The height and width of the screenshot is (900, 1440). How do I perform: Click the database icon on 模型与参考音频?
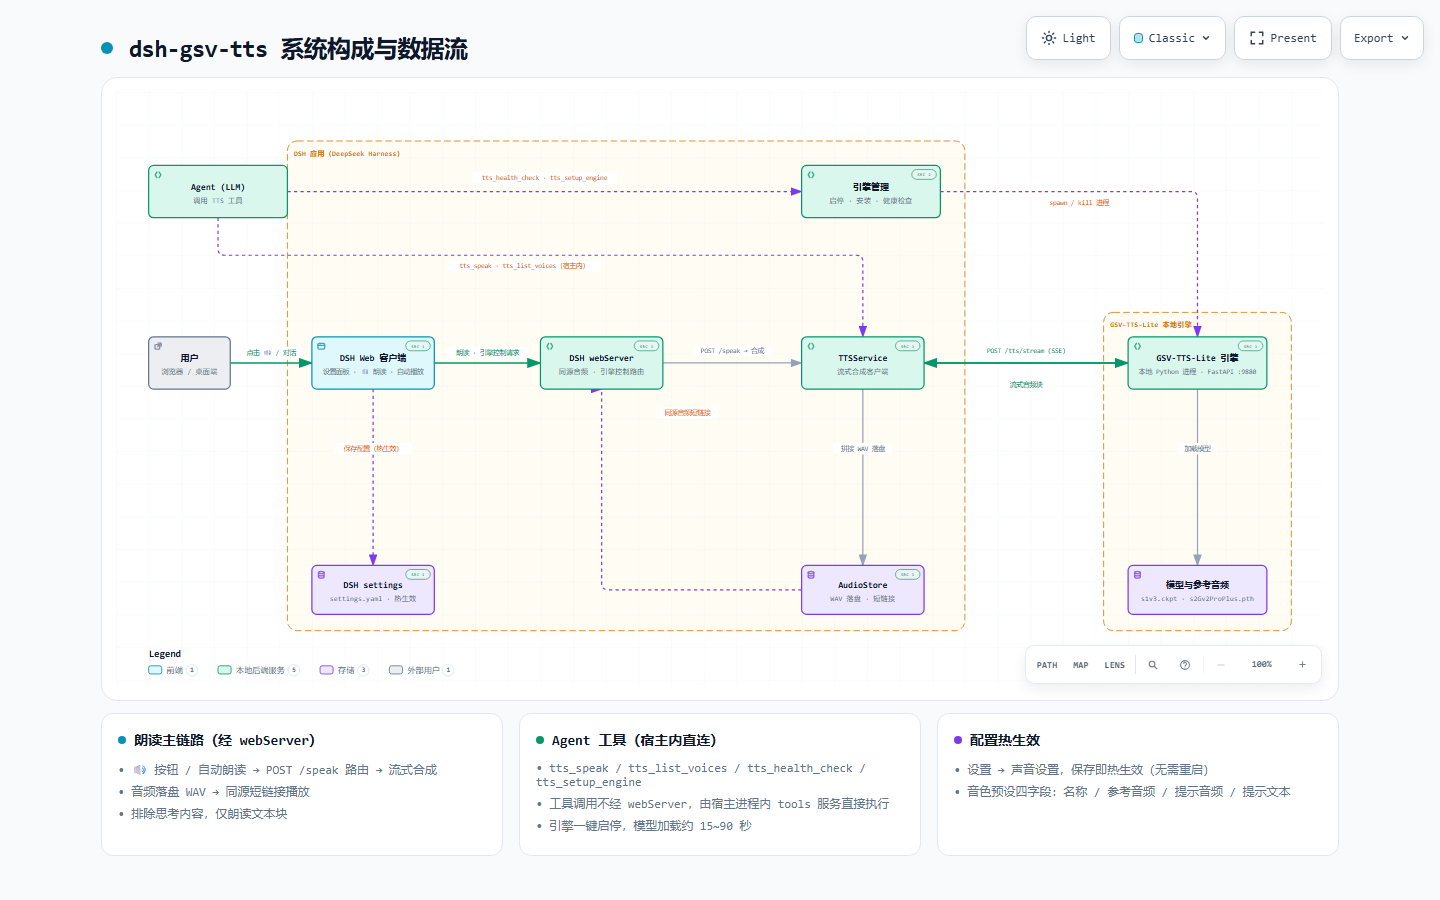[1137, 575]
